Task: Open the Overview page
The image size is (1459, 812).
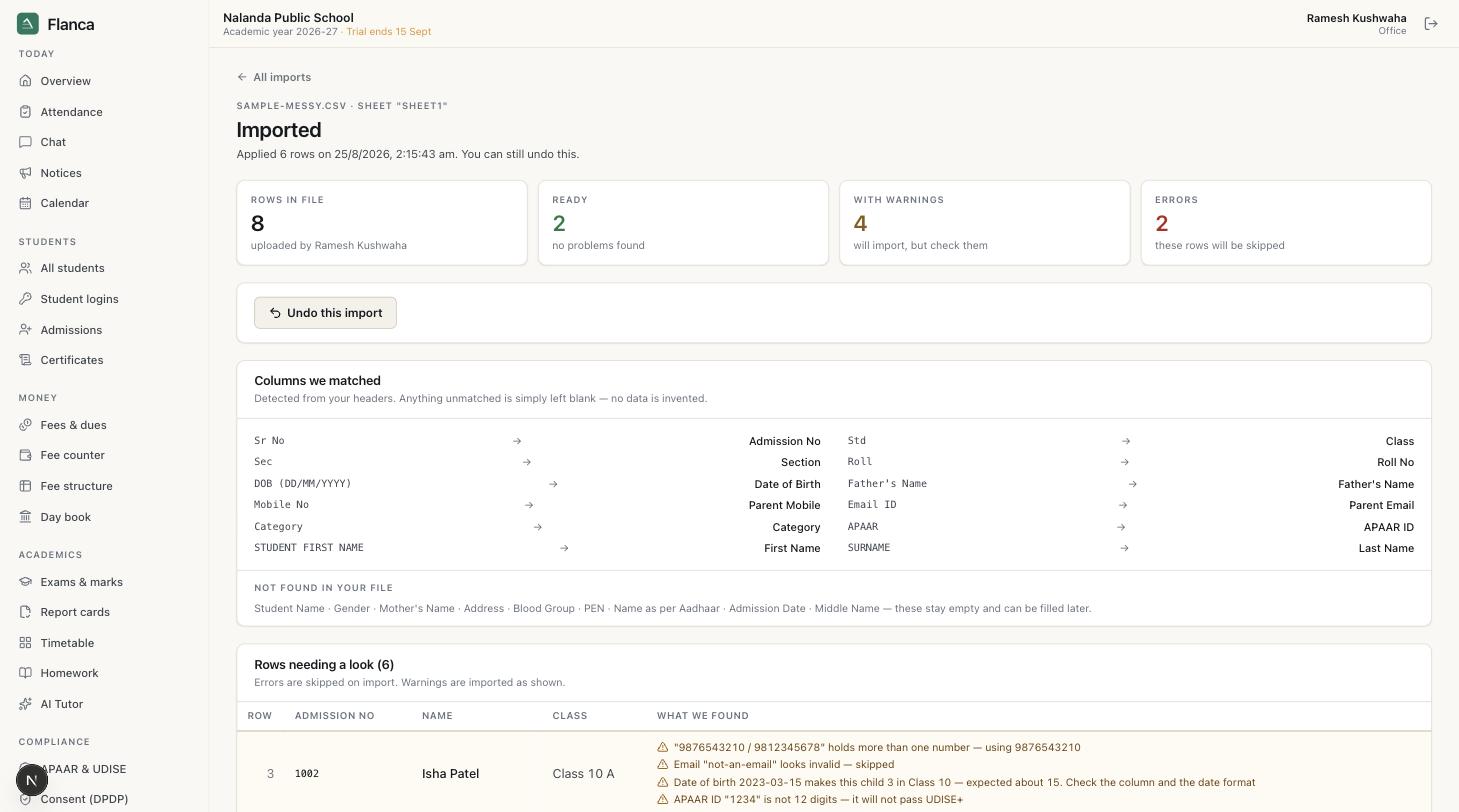Action: (x=65, y=81)
